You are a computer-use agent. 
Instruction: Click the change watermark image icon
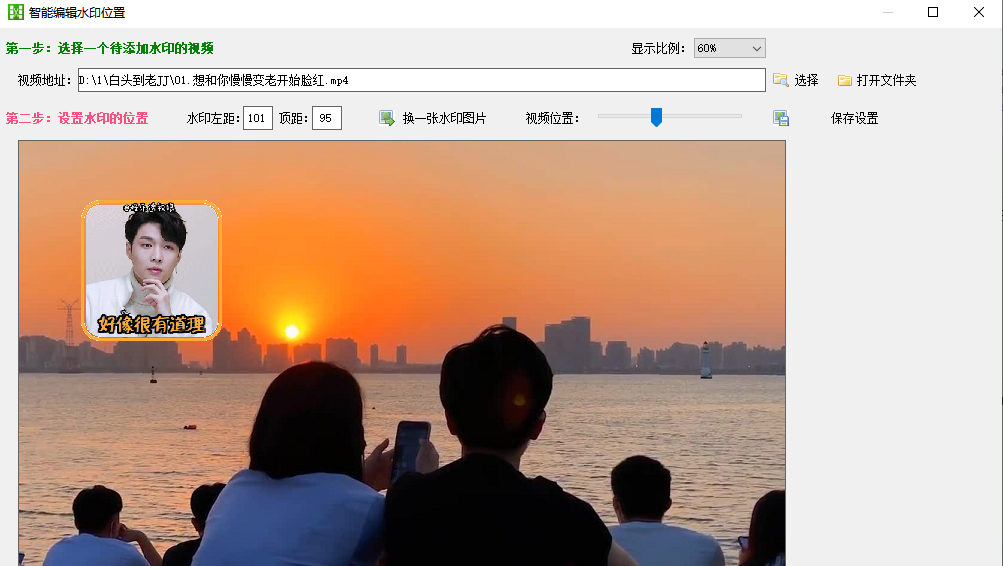pyautogui.click(x=386, y=118)
